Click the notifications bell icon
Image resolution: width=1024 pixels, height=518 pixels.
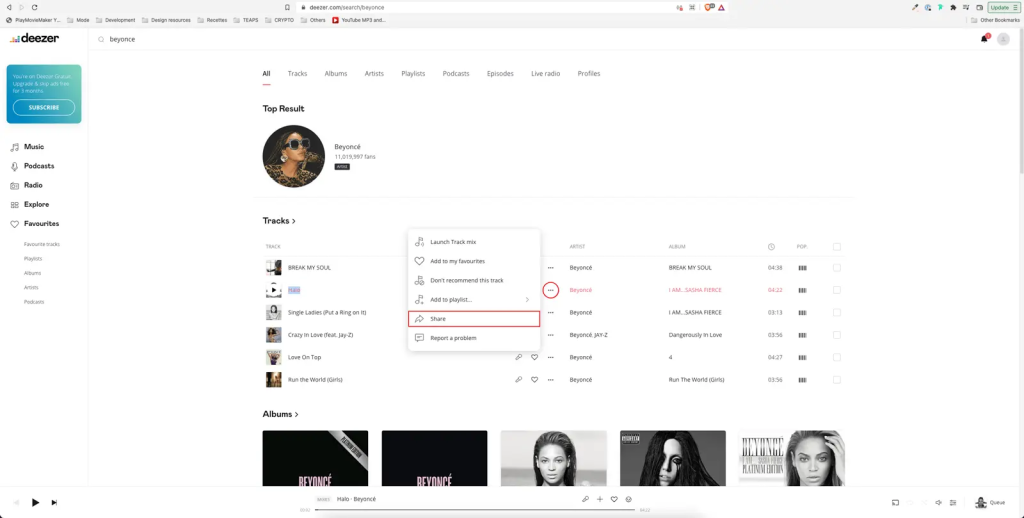[x=984, y=39]
